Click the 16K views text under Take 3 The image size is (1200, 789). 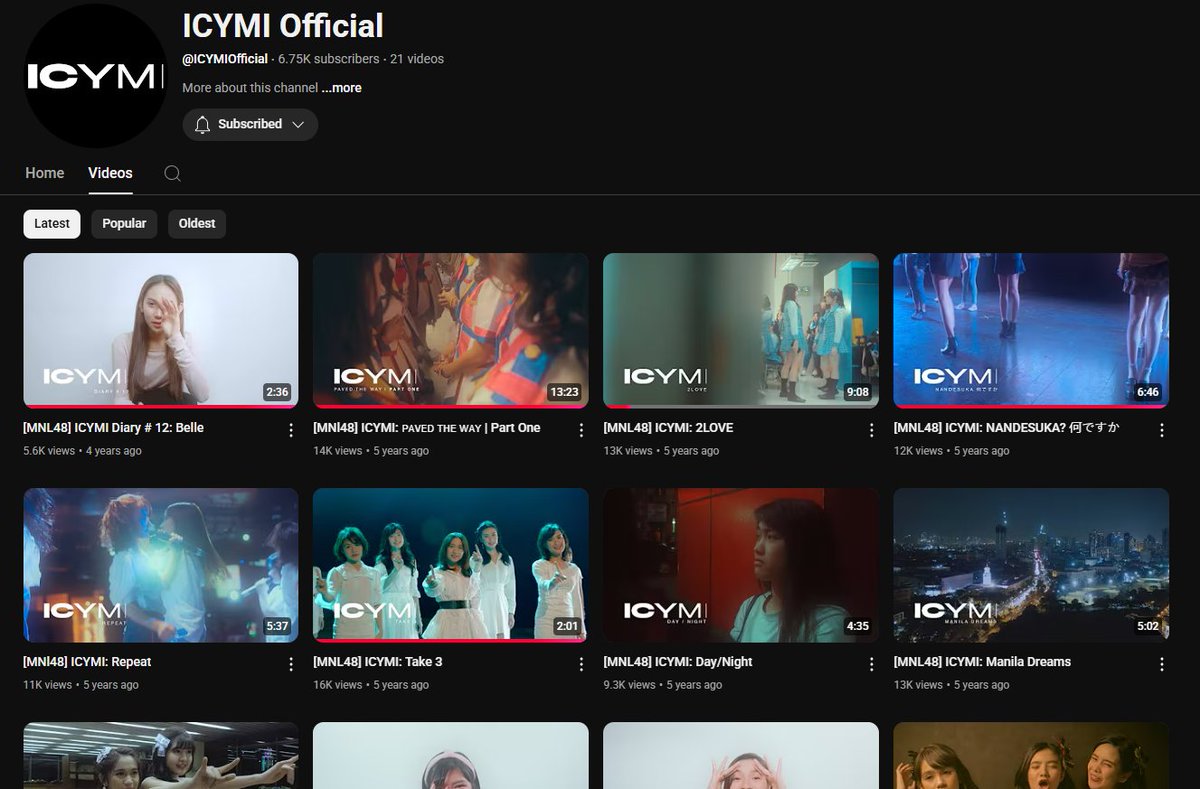tap(337, 685)
